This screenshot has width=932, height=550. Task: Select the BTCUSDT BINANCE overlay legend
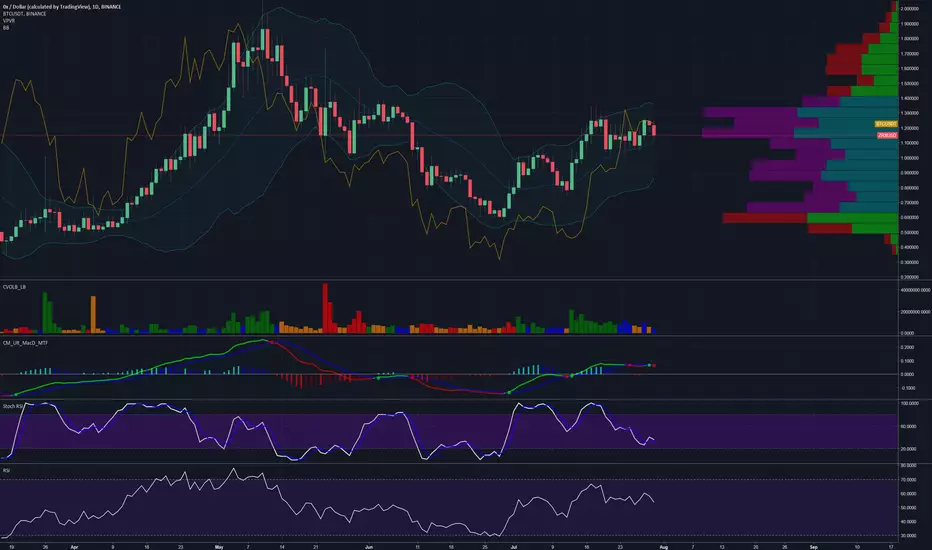24,14
